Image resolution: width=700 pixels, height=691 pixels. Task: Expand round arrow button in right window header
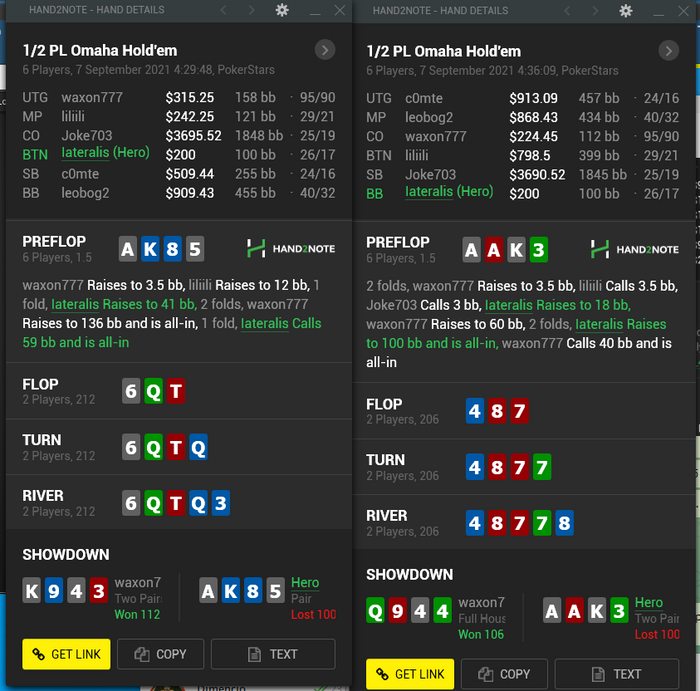click(x=669, y=51)
